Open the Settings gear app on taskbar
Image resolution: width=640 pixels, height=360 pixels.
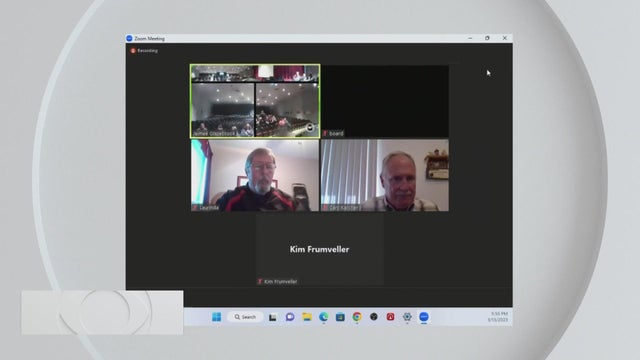pyautogui.click(x=407, y=317)
